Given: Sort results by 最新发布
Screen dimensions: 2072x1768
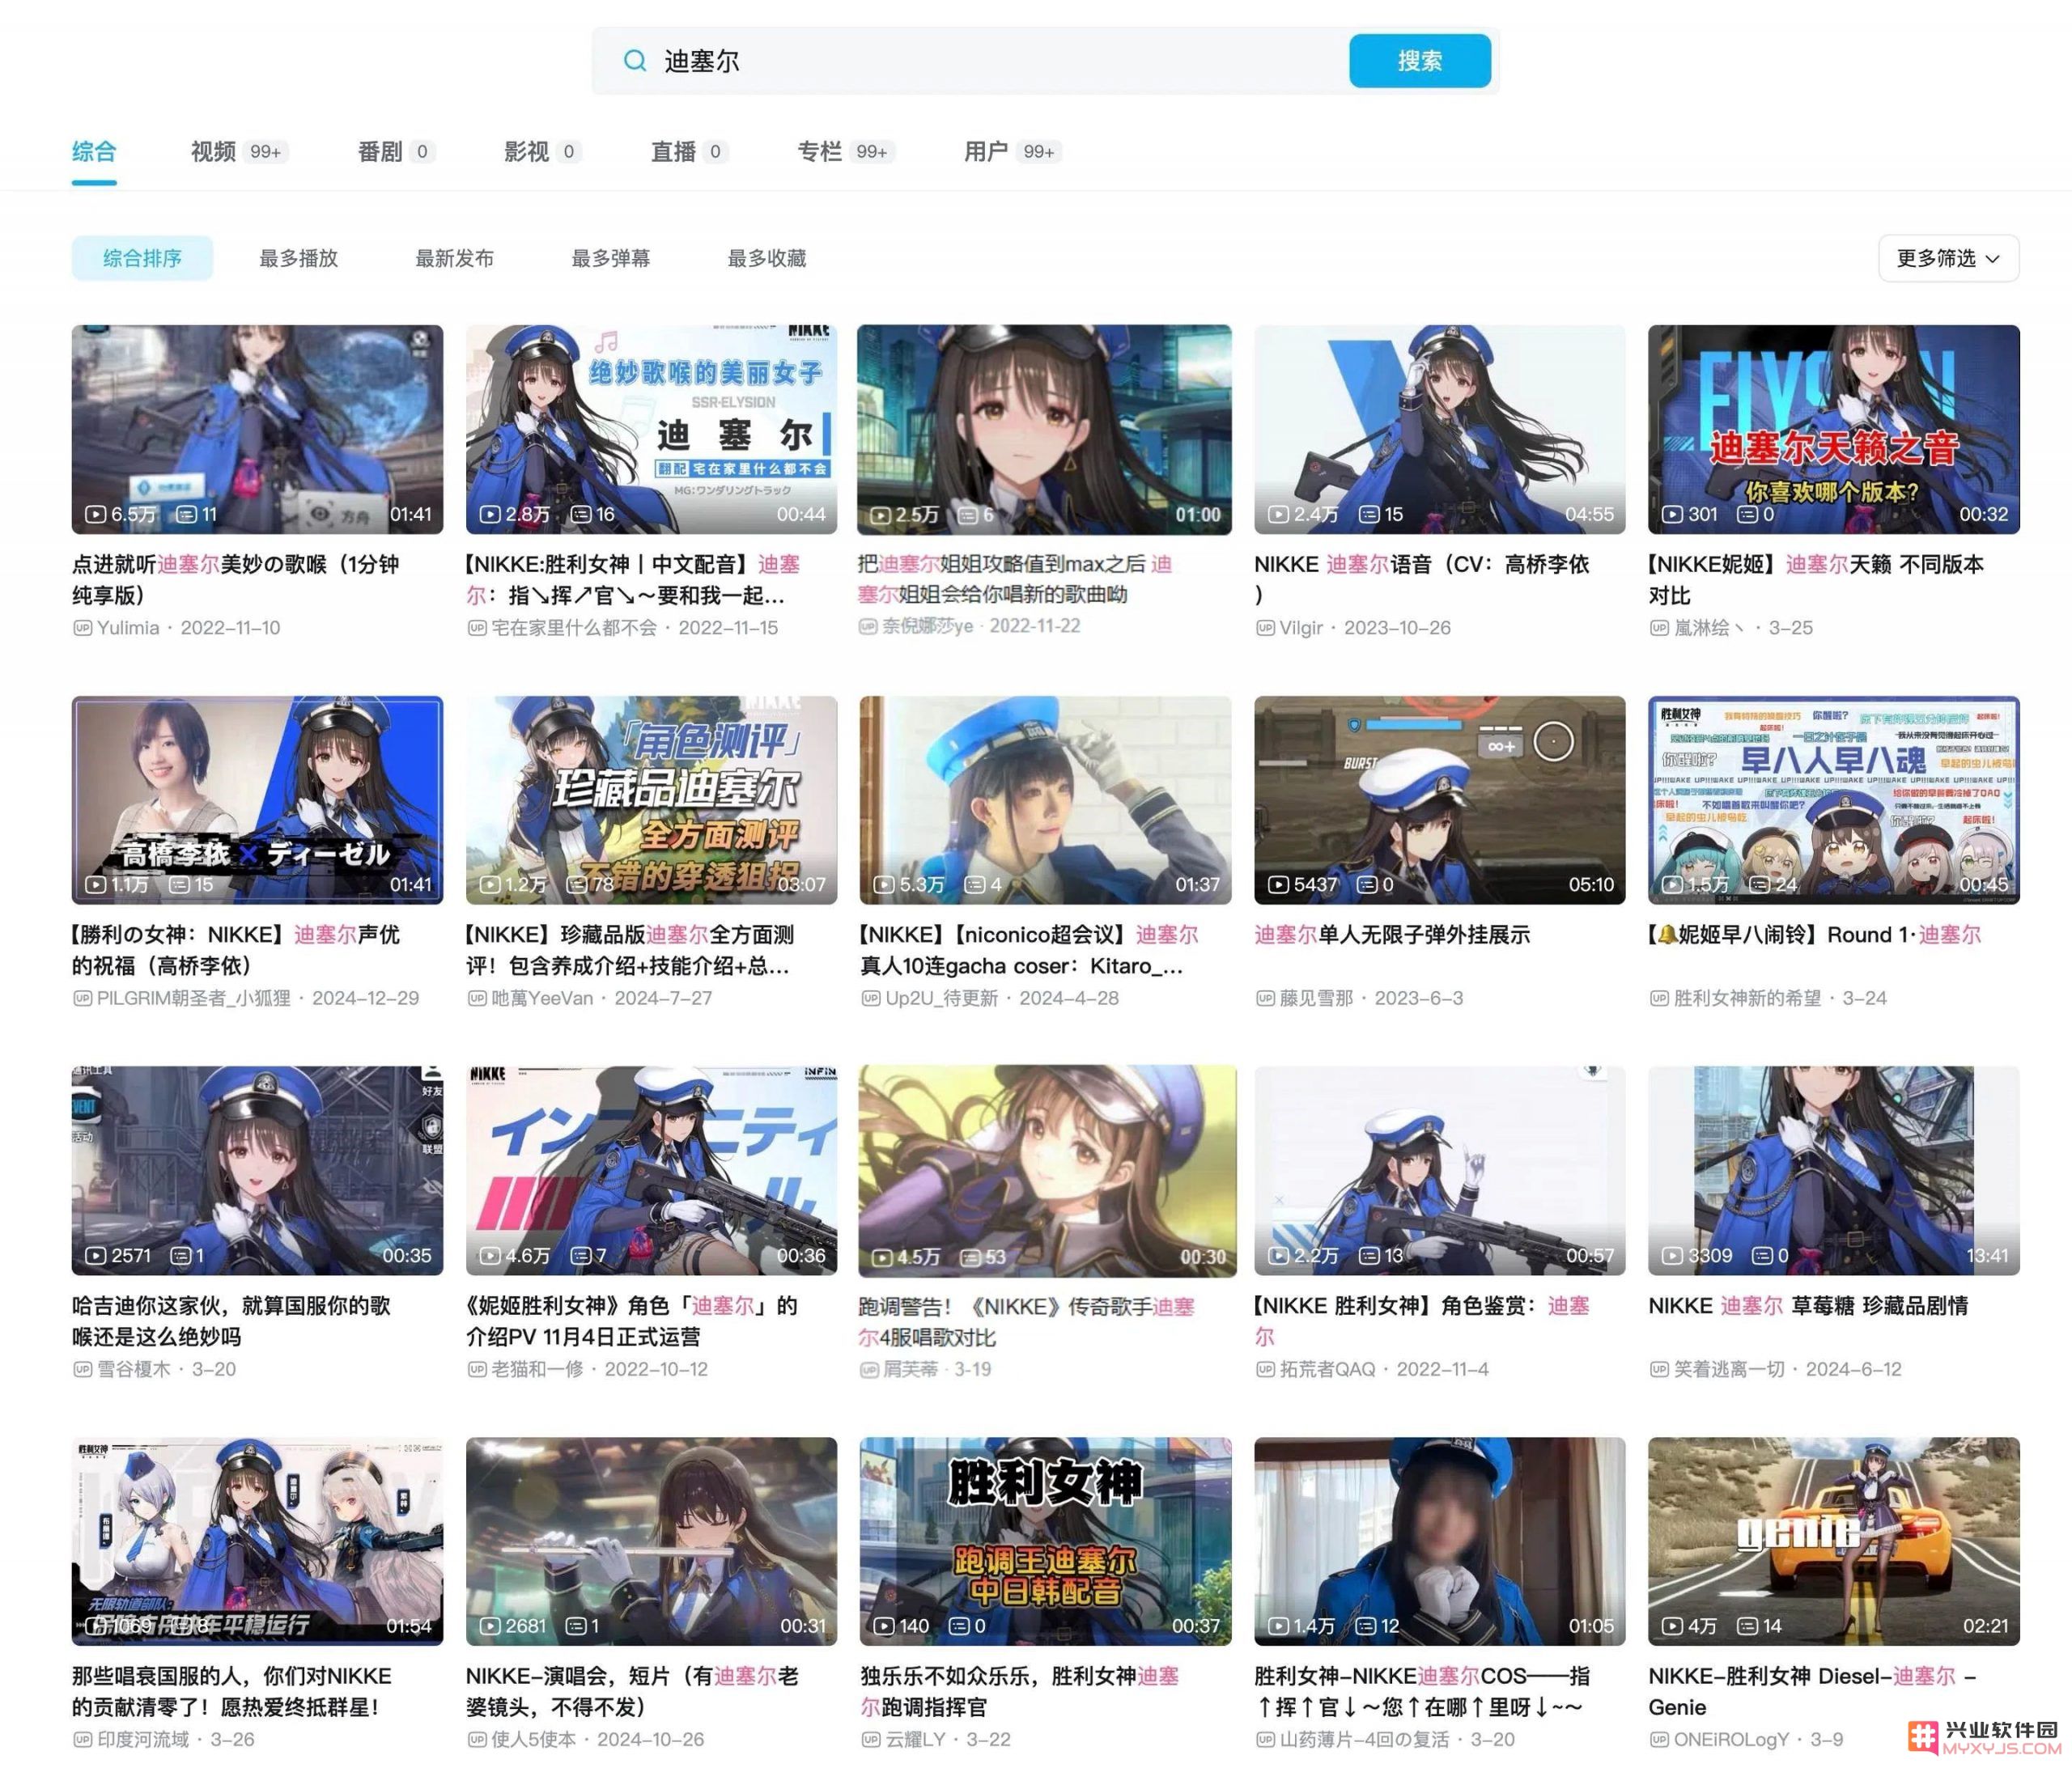Looking at the screenshot, I should point(454,258).
